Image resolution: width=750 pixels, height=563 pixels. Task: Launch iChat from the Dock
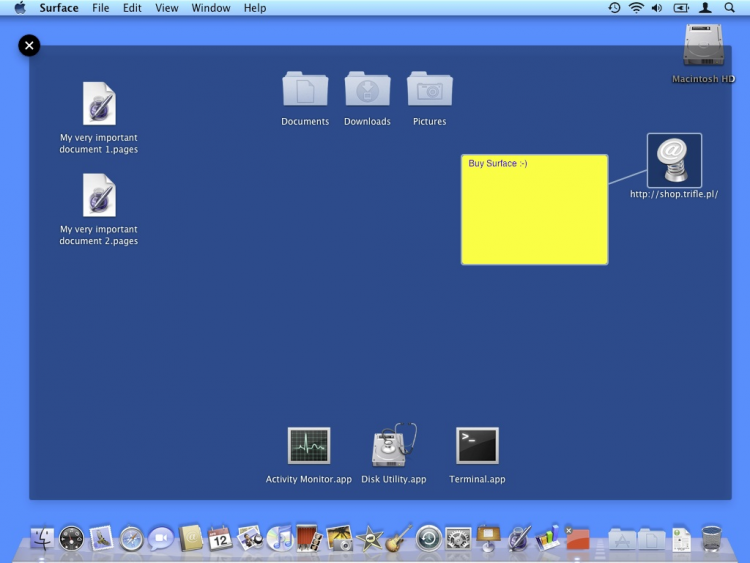pyautogui.click(x=161, y=539)
